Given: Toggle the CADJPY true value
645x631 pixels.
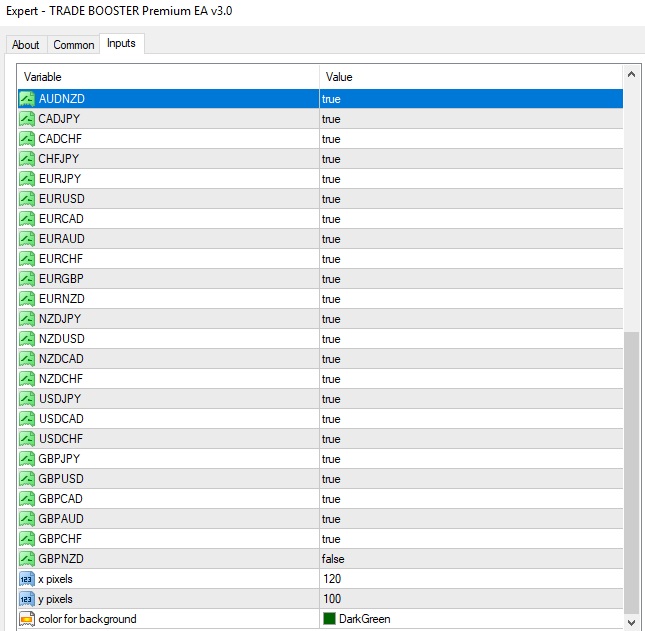Looking at the screenshot, I should [x=331, y=119].
